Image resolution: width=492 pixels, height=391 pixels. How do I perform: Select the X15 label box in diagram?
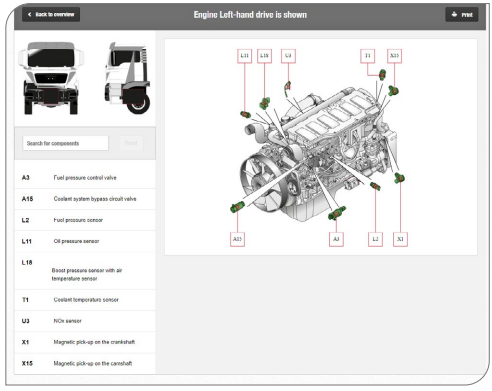pyautogui.click(x=394, y=56)
